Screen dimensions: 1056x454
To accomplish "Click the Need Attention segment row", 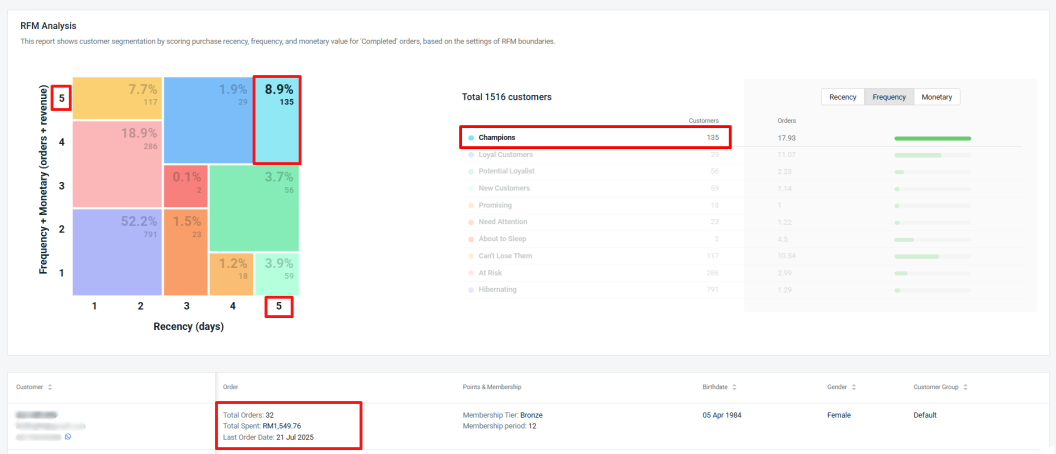I will [595, 222].
